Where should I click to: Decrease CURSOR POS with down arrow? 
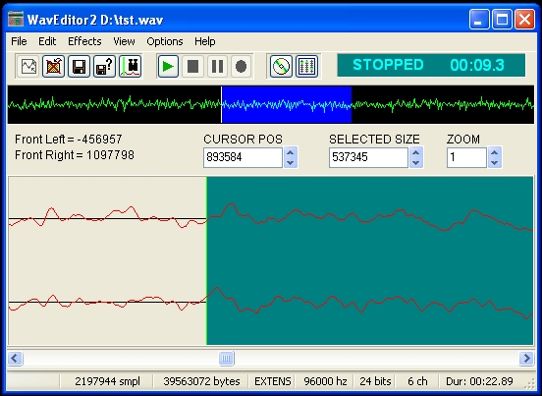tap(290, 162)
